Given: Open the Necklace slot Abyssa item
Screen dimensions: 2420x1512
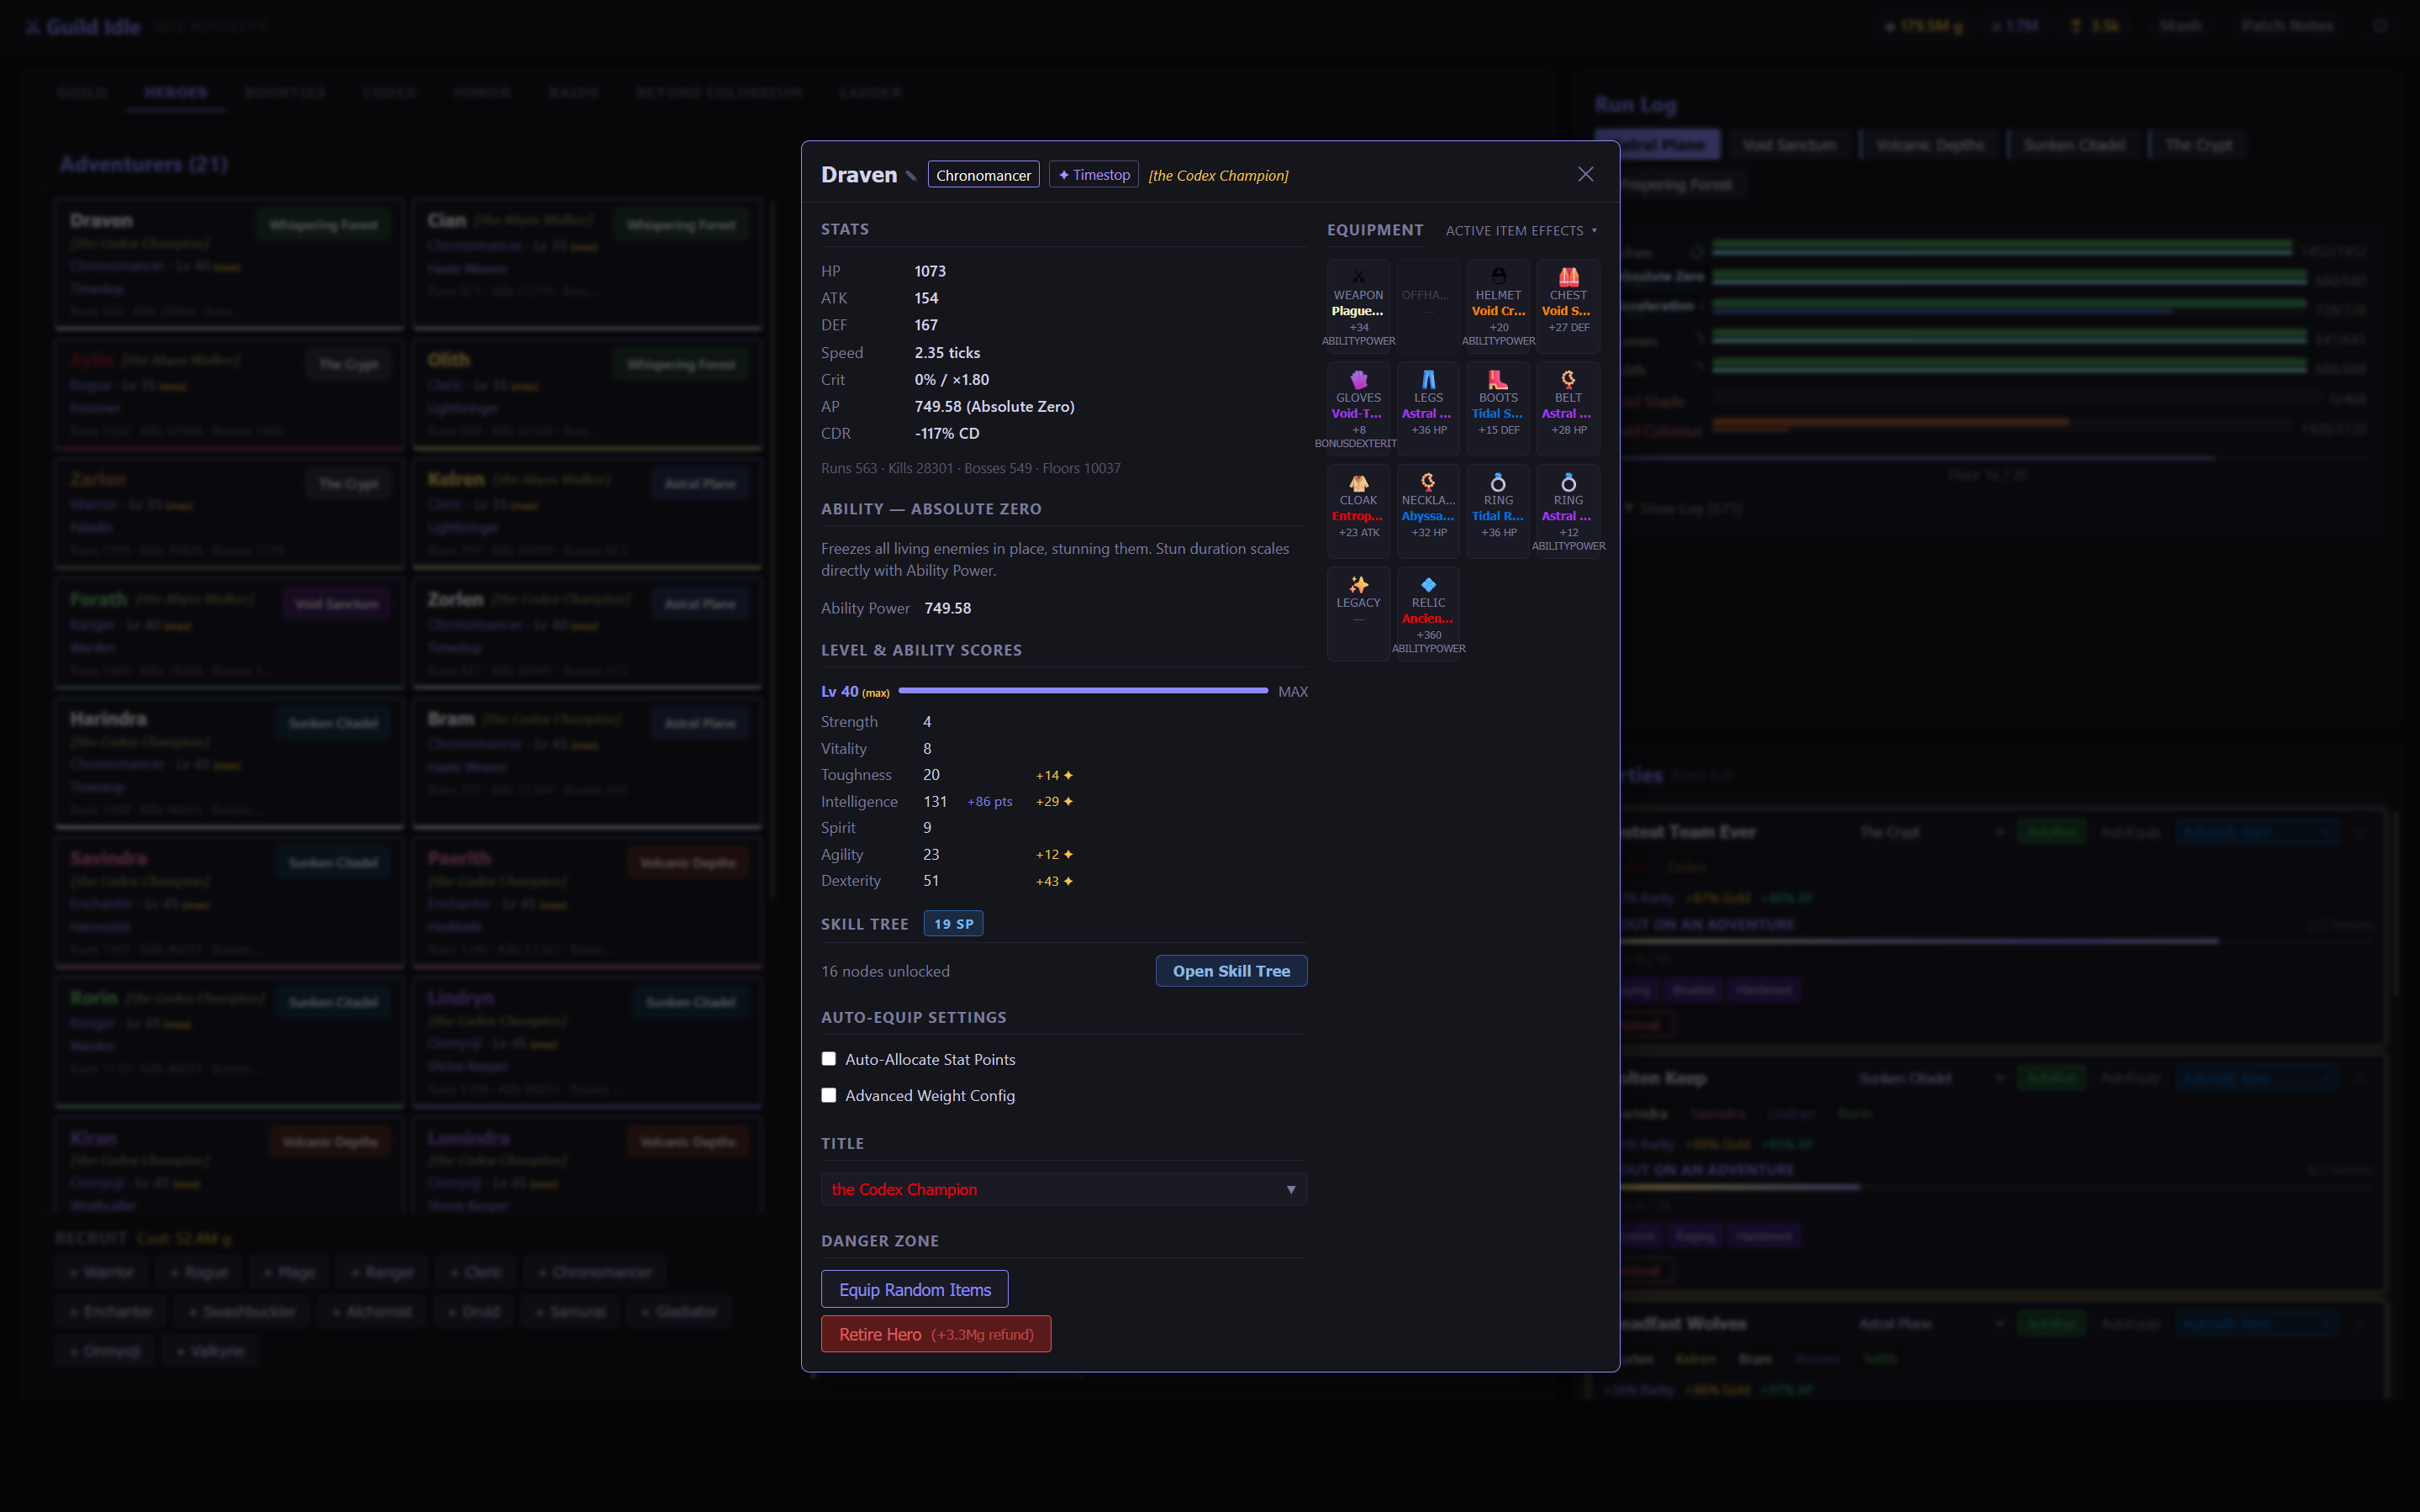Looking at the screenshot, I should point(1428,511).
